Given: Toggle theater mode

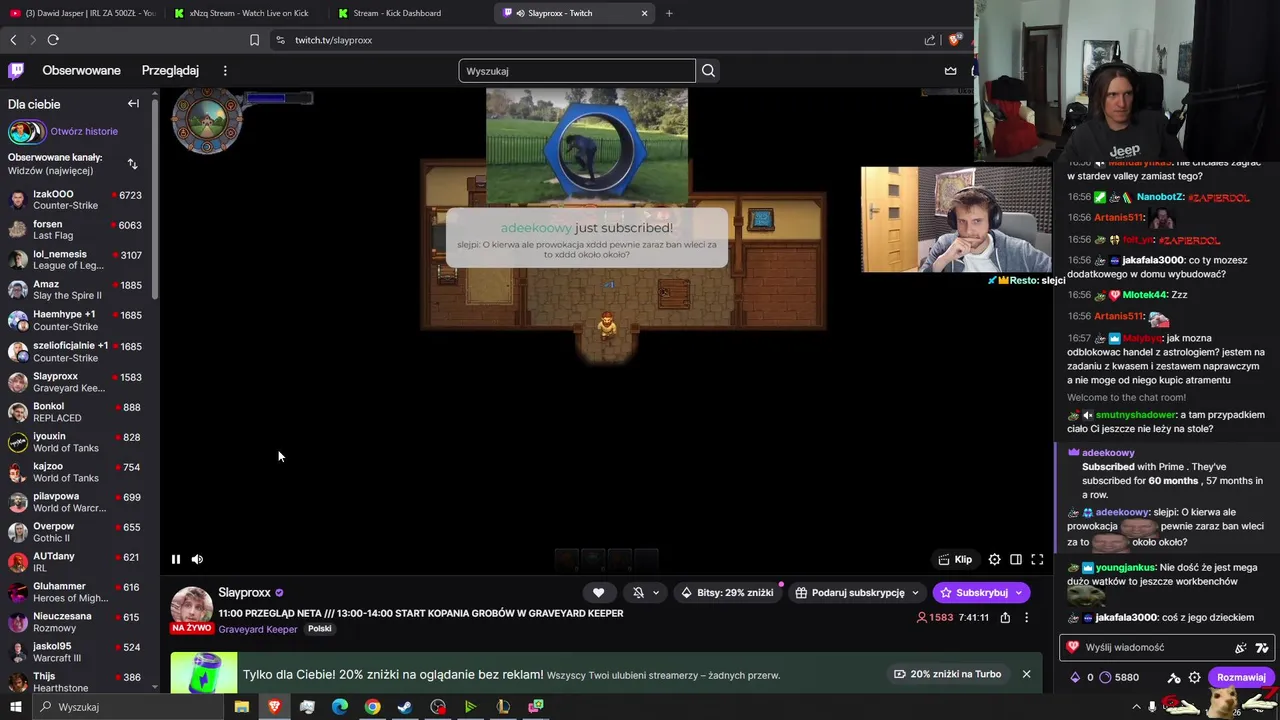Looking at the screenshot, I should tap(1016, 560).
